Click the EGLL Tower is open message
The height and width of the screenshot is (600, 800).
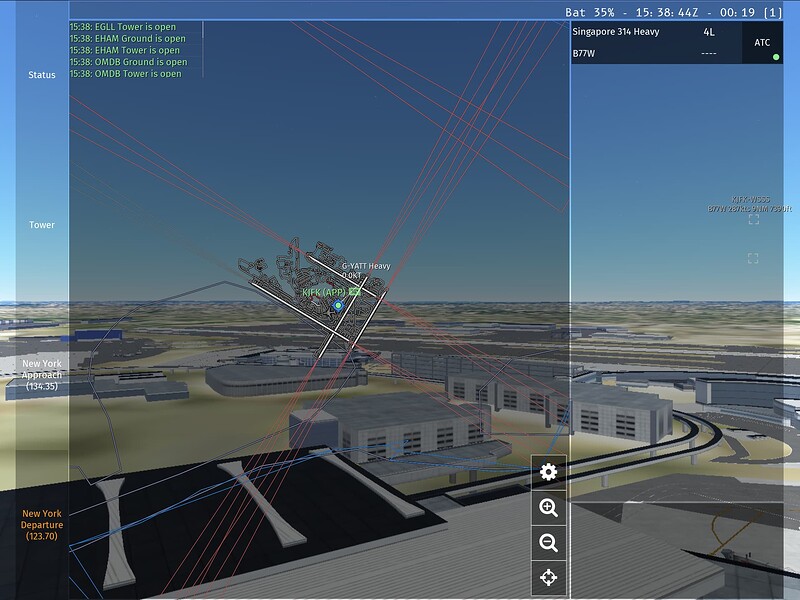pos(123,27)
